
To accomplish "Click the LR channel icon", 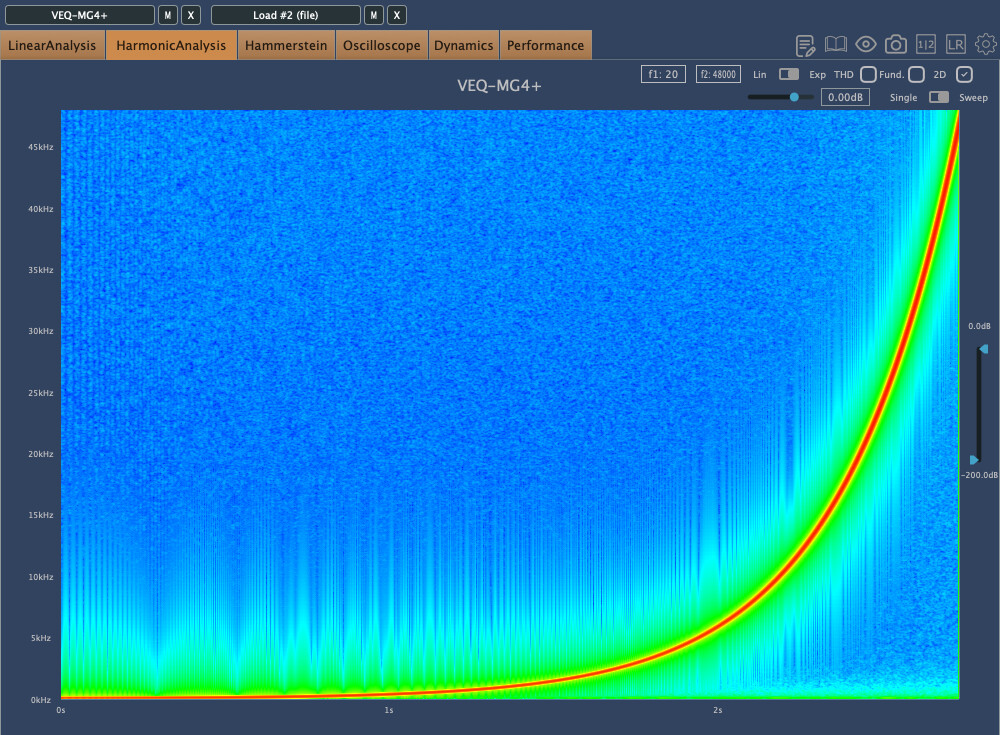I will point(956,45).
